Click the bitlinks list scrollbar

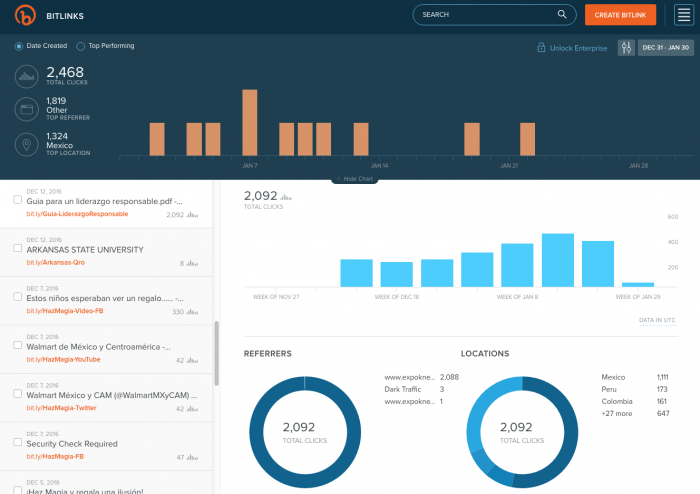click(217, 353)
